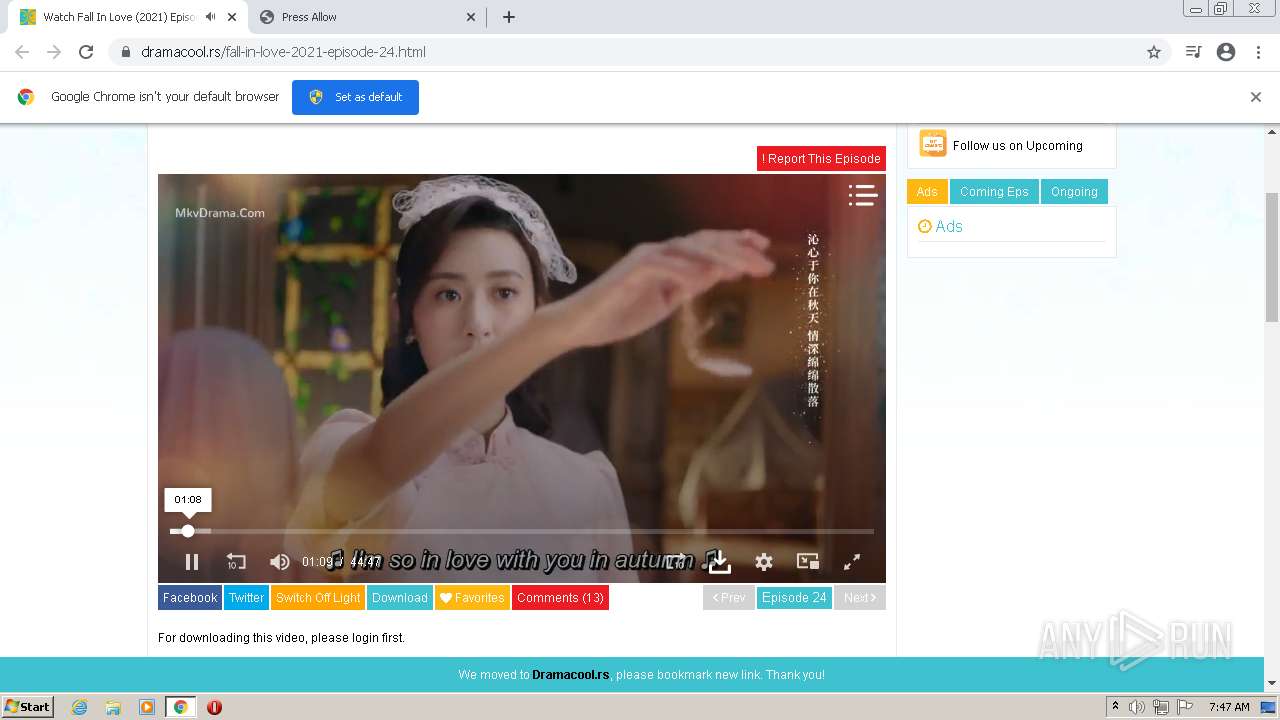Open media player from taskbar
The height and width of the screenshot is (720, 1280).
tap(147, 707)
